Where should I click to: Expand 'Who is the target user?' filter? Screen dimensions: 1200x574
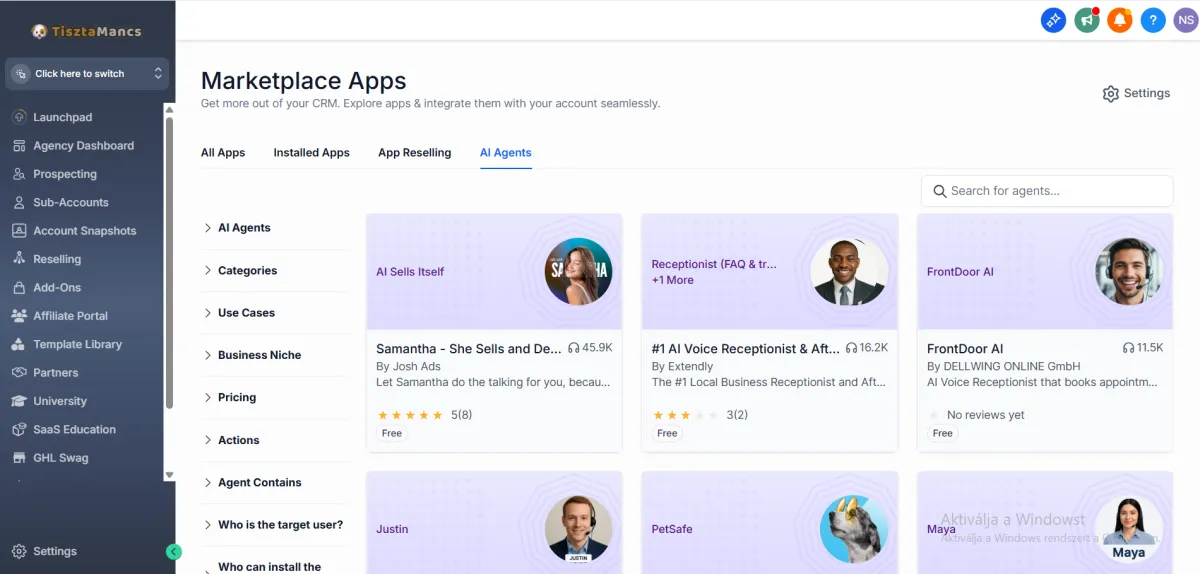click(x=275, y=525)
